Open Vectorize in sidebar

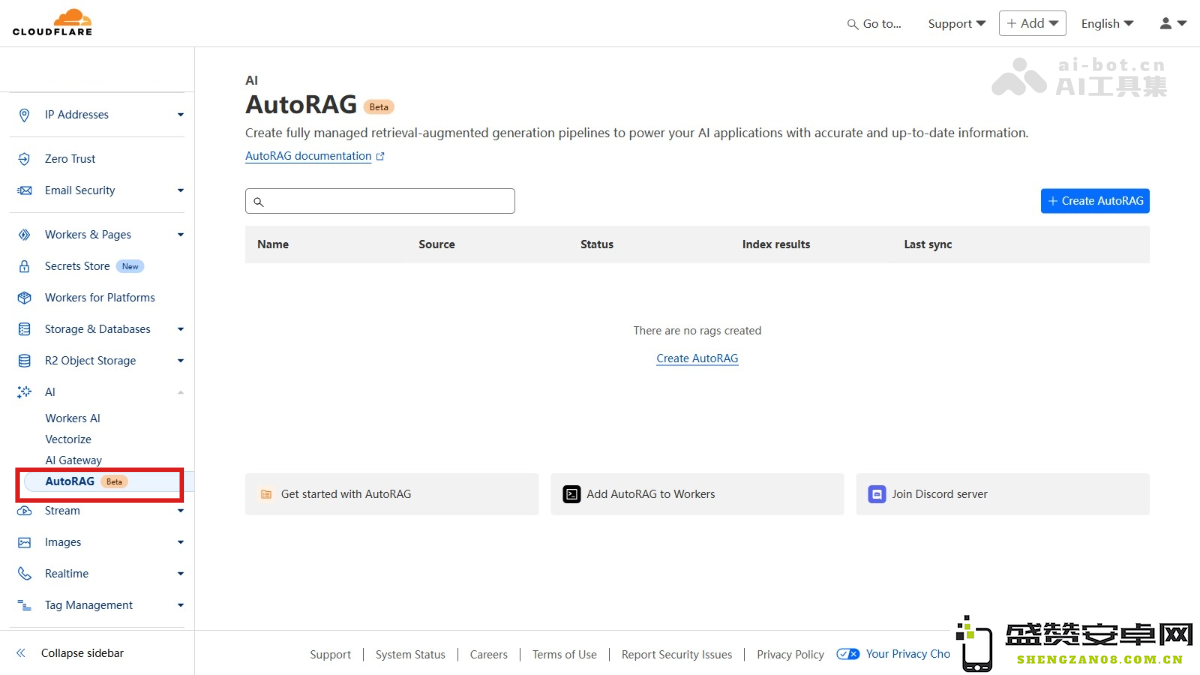tap(68, 440)
